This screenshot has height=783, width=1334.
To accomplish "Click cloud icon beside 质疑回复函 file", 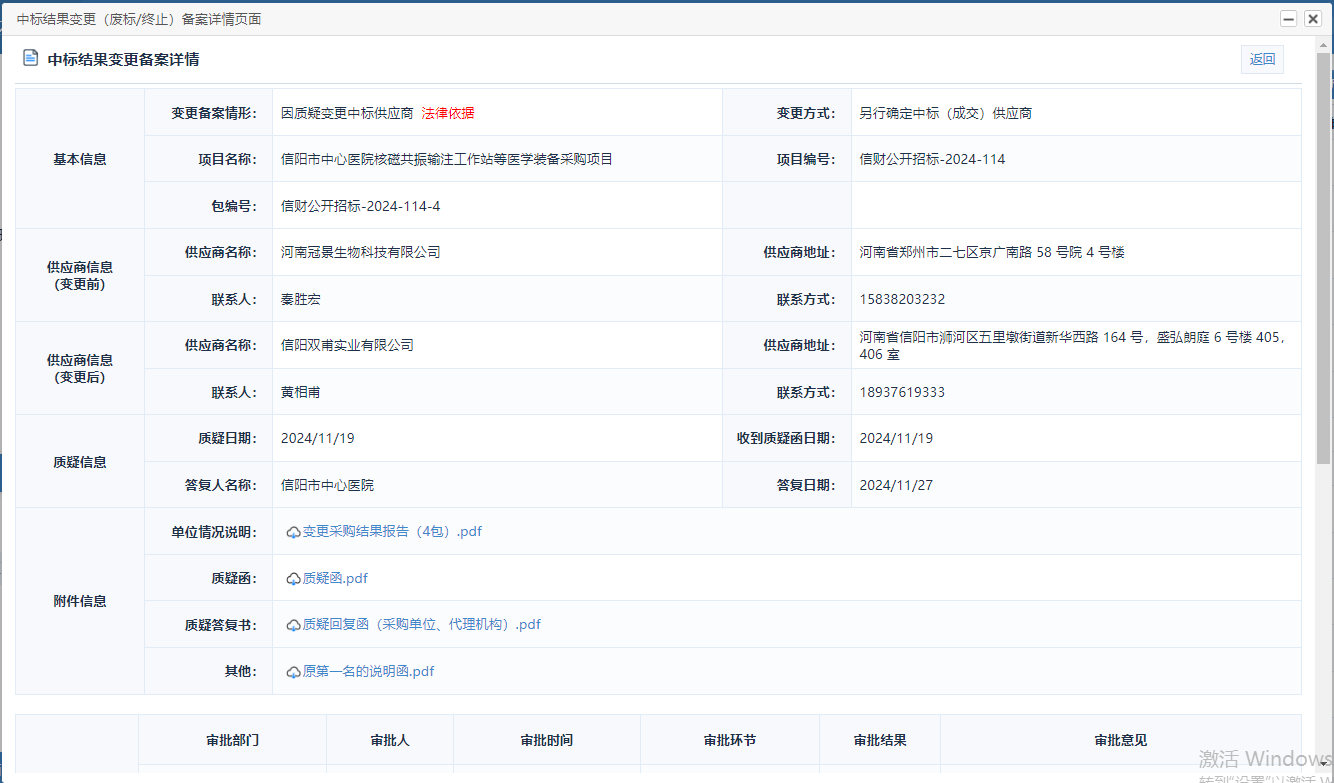I will pos(293,626).
